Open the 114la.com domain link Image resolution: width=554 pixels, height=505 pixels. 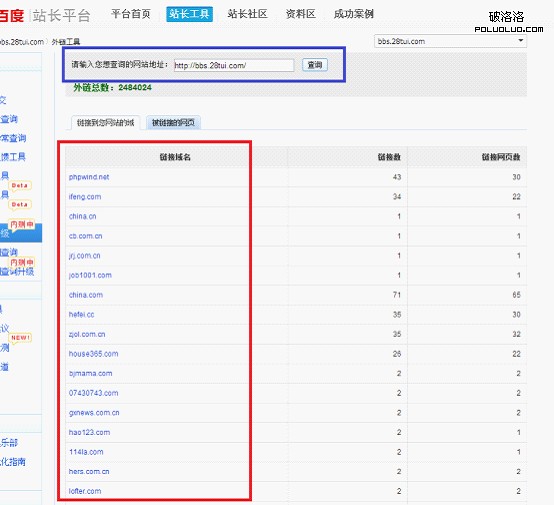[86, 452]
